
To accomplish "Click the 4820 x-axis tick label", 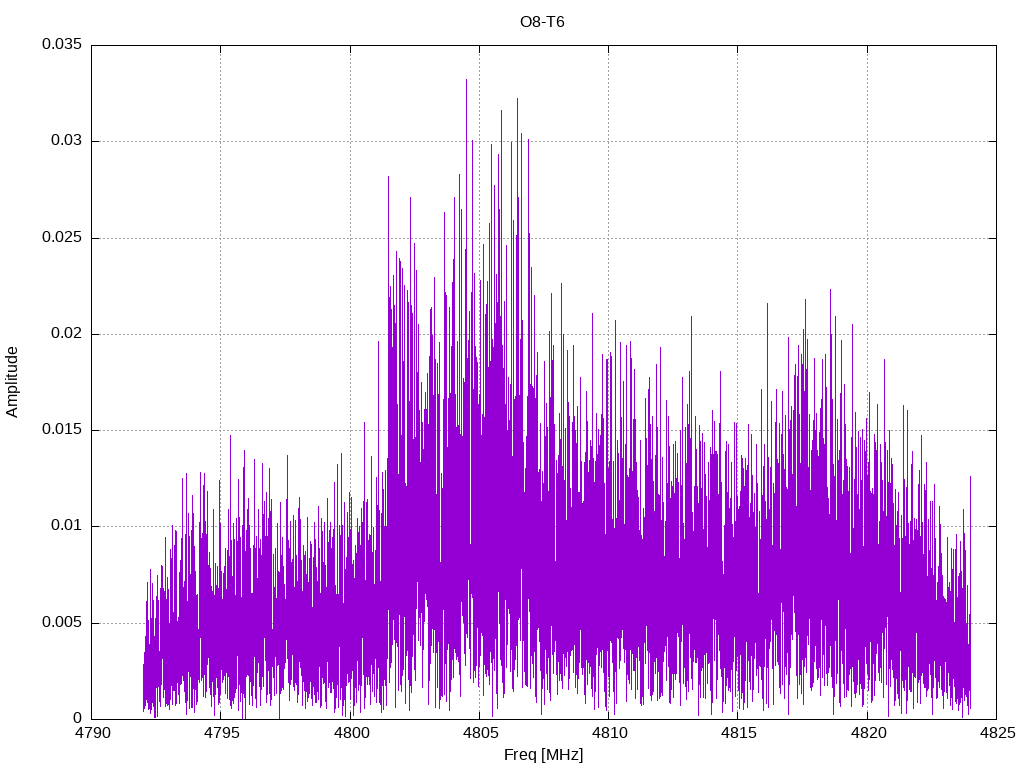I will (866, 734).
